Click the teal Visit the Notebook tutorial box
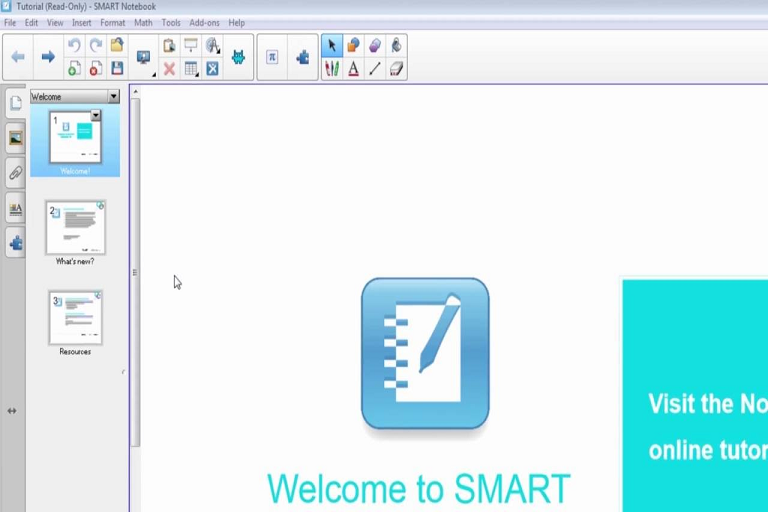 695,396
